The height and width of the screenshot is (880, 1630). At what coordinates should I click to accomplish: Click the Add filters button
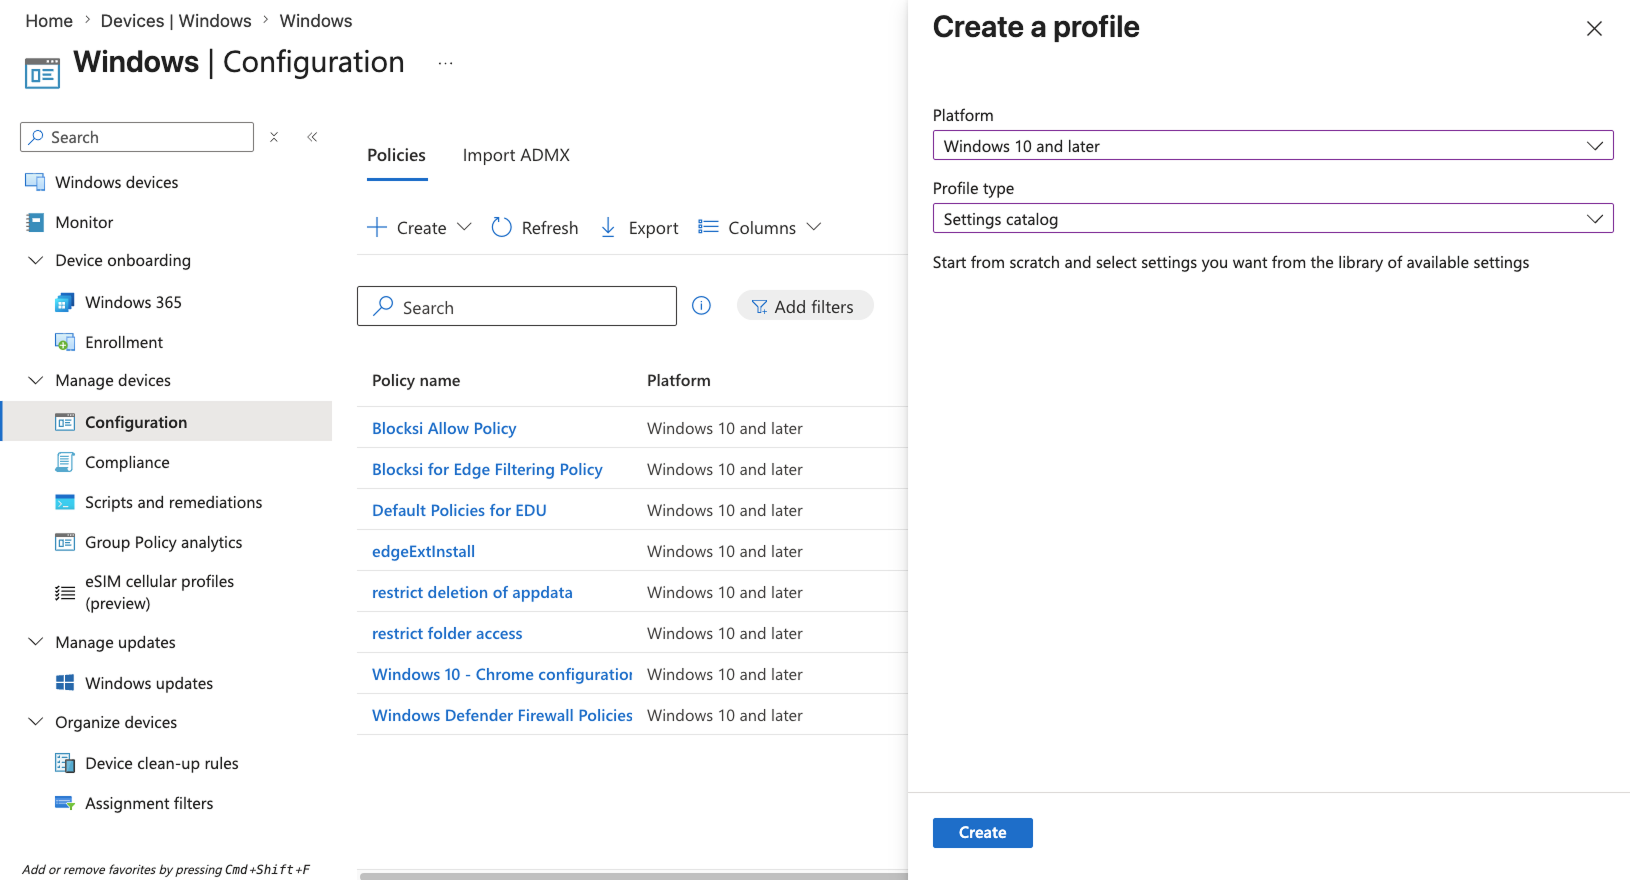click(805, 306)
